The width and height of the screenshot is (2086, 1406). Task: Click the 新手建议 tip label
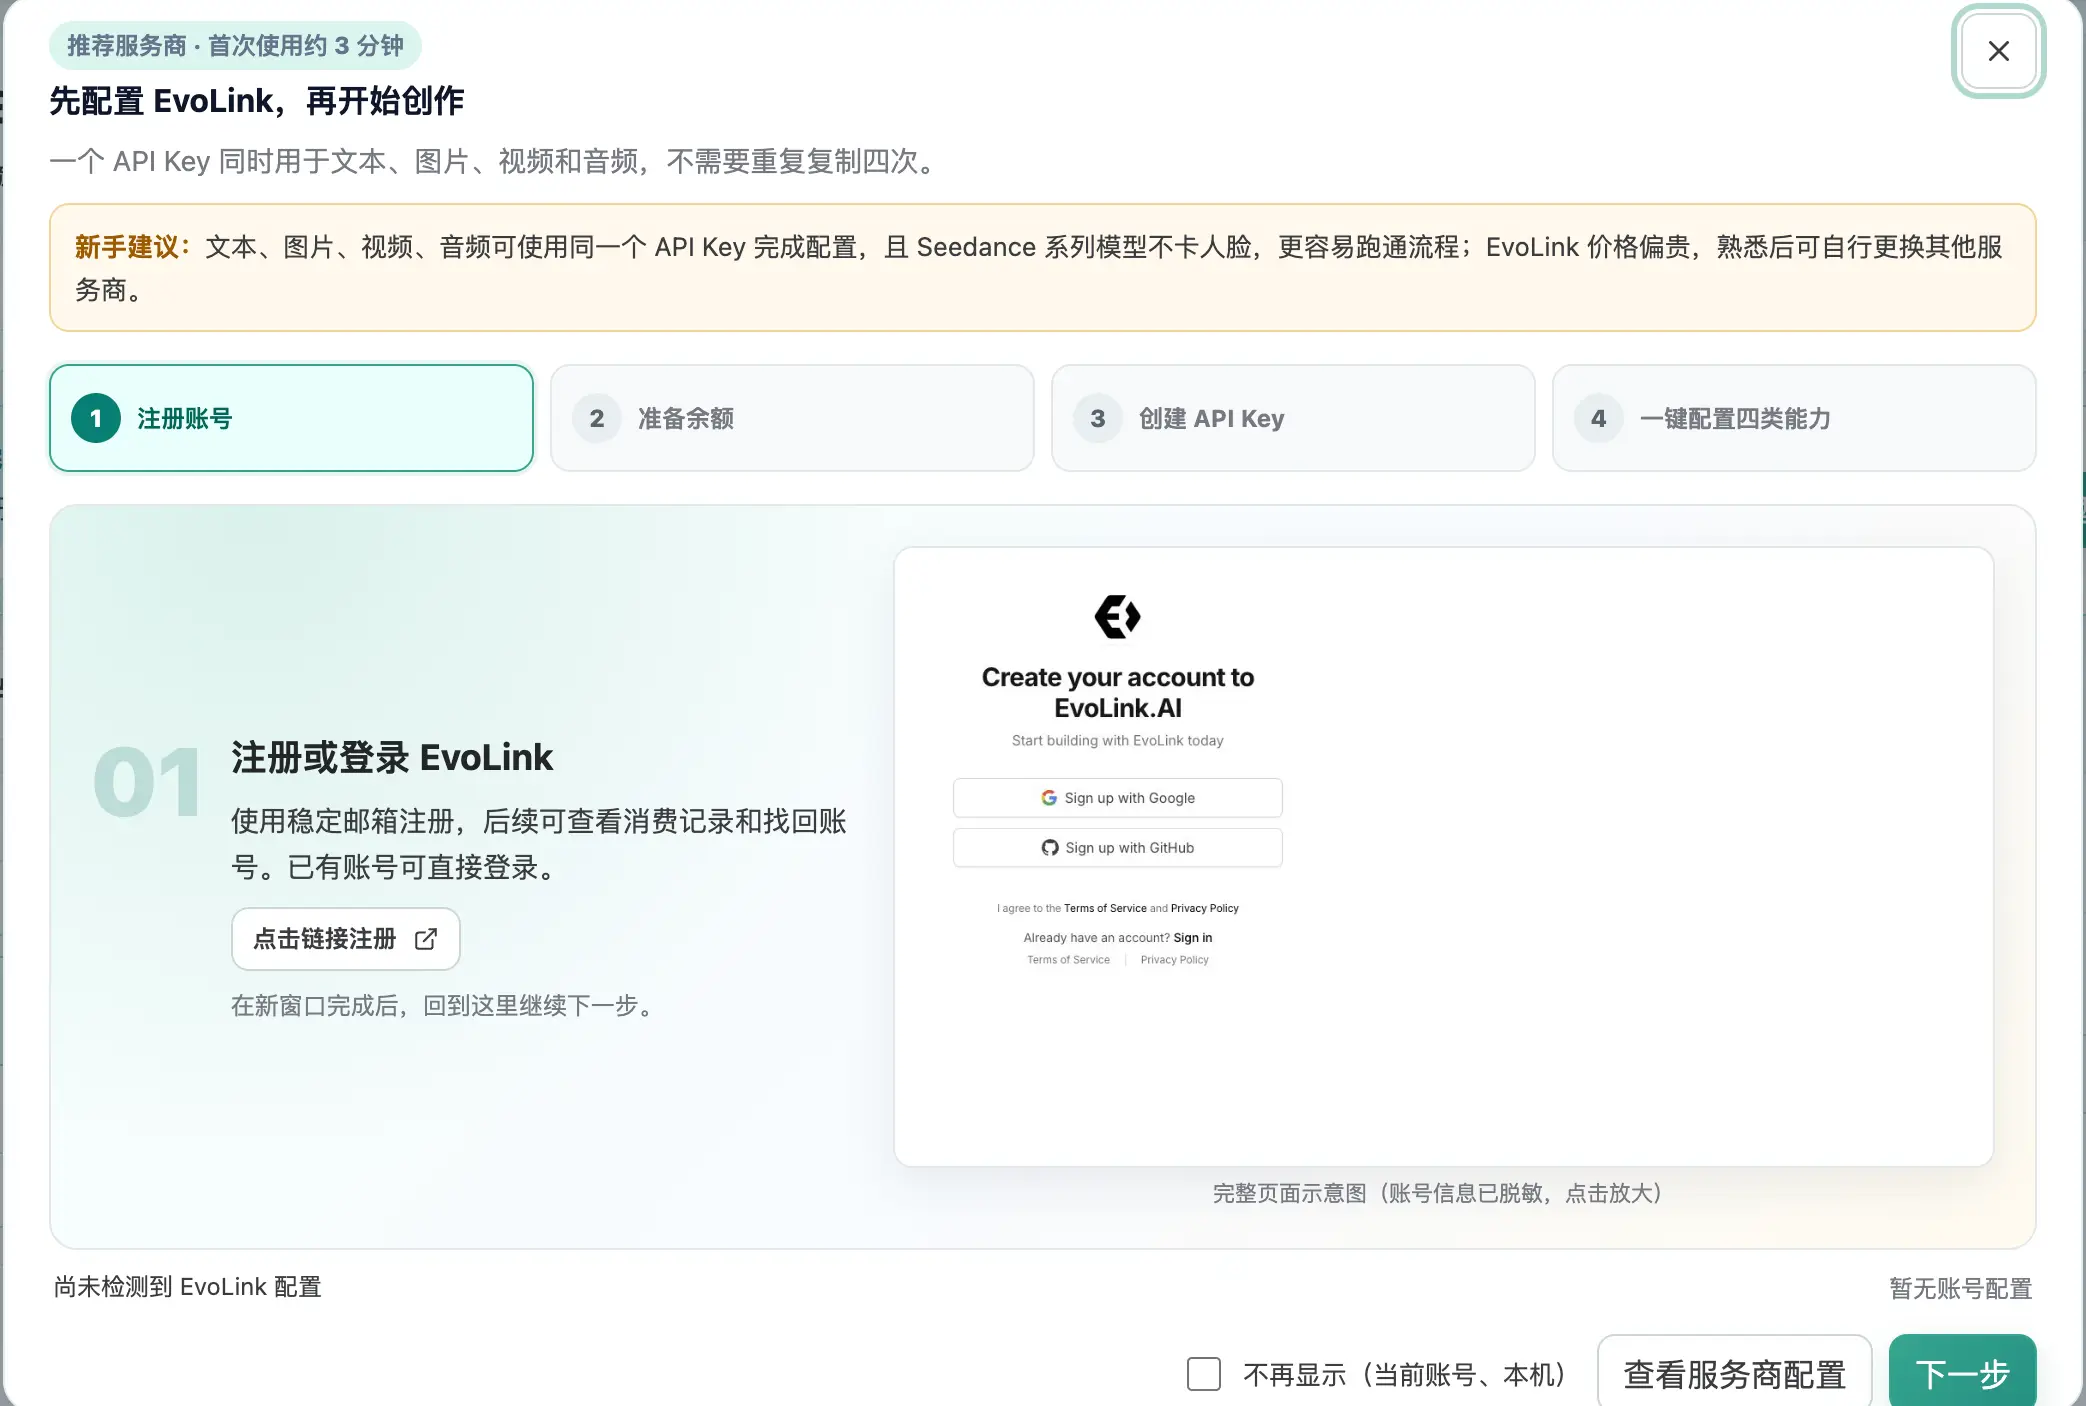pyautogui.click(x=132, y=247)
